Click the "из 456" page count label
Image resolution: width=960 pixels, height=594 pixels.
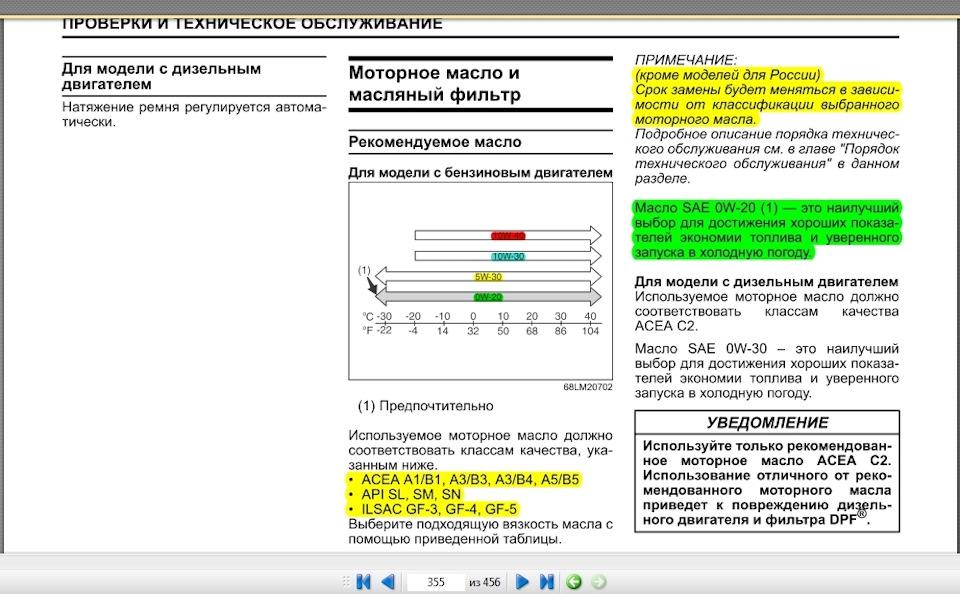click(484, 582)
